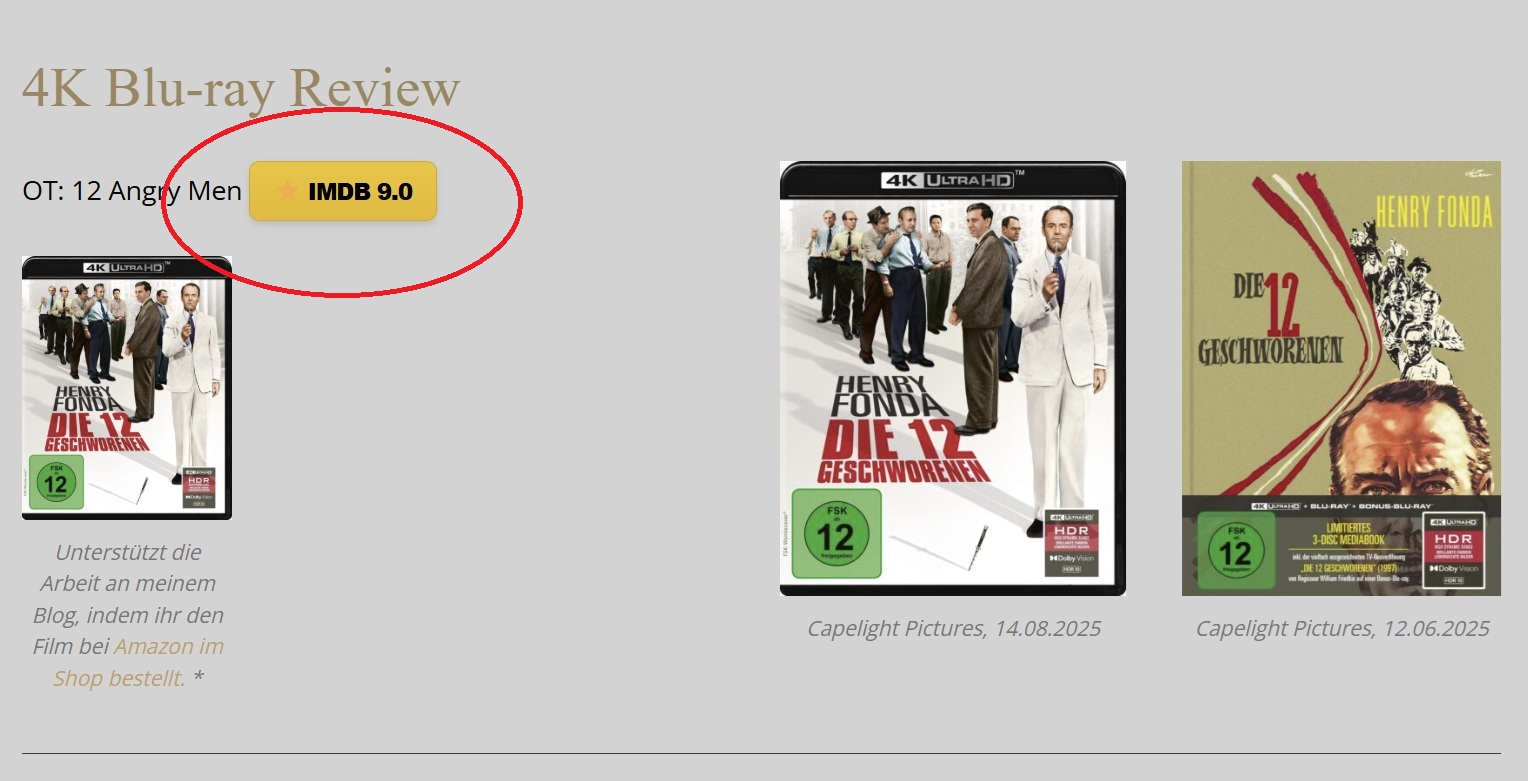Click the FSK 12 badge on the mediabook cover

(x=1235, y=550)
